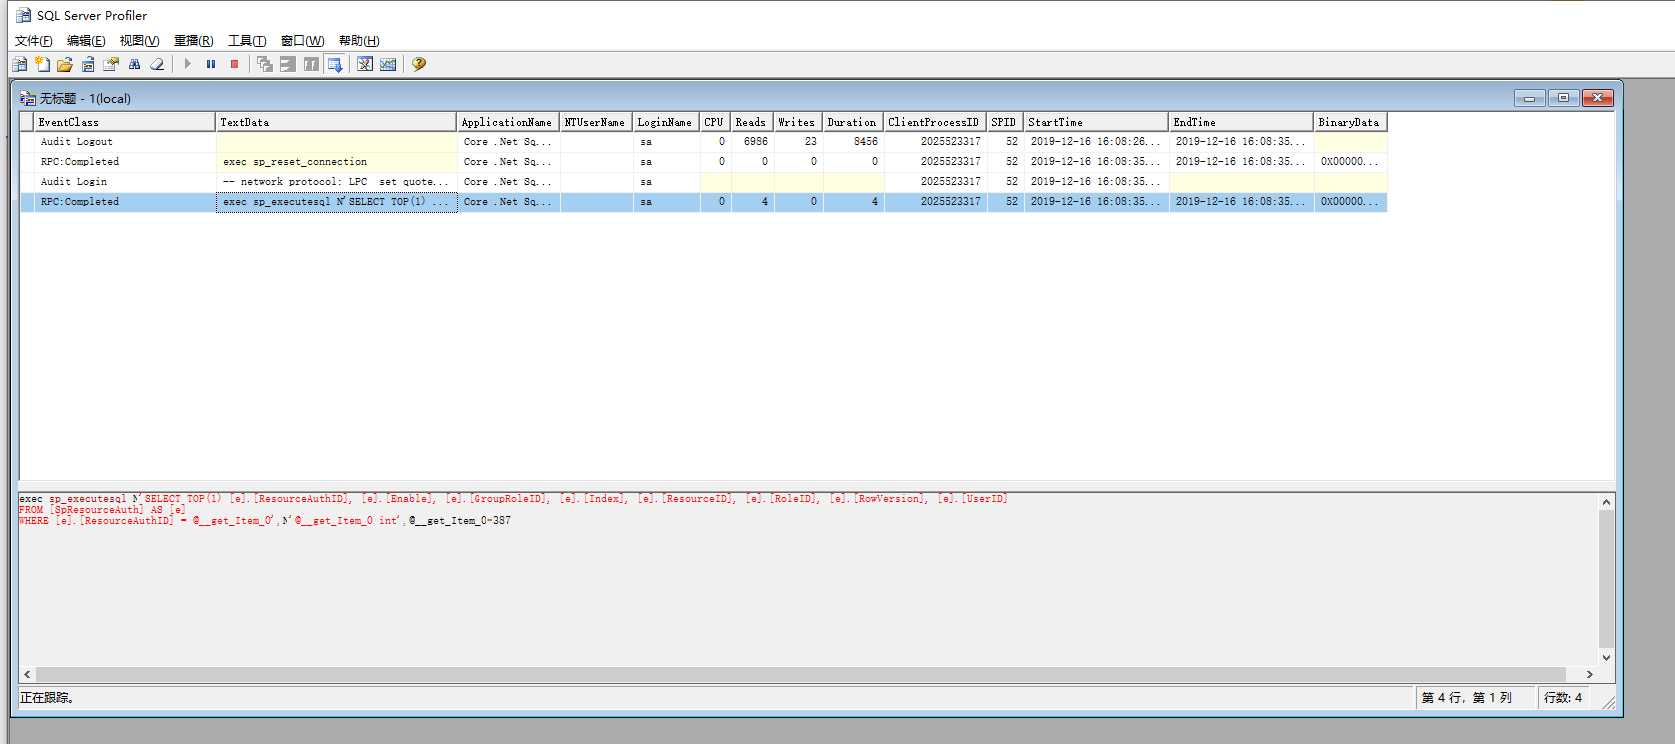Open the Performance Monitor icon
The height and width of the screenshot is (744, 1675).
(388, 64)
